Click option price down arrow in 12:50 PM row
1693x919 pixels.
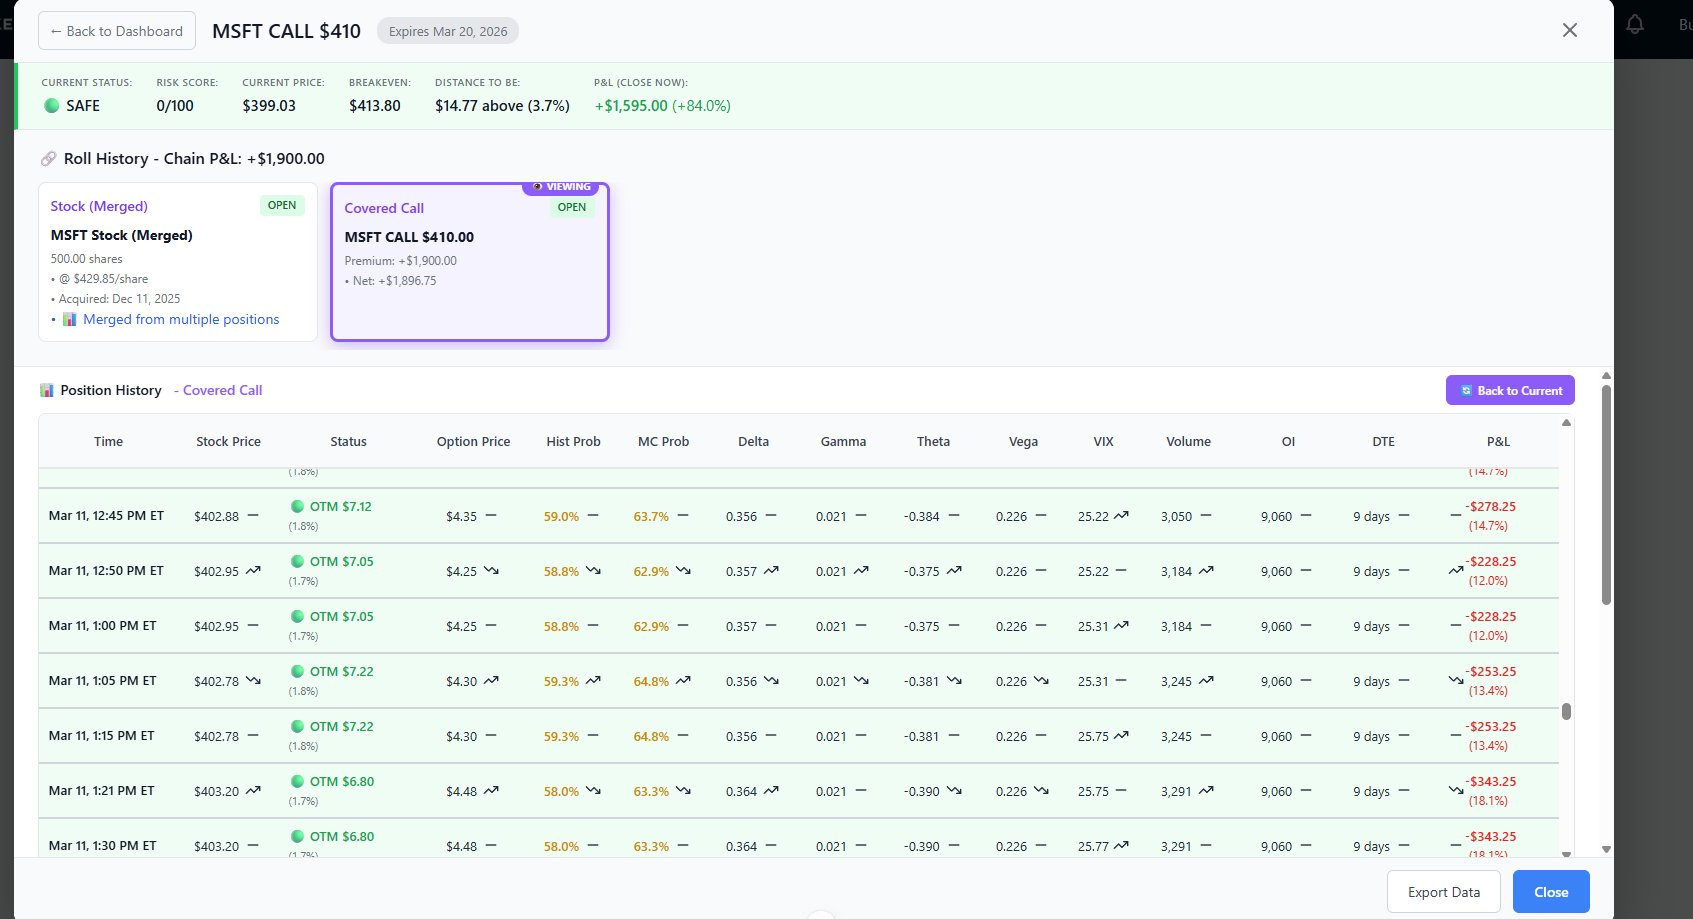(491, 571)
